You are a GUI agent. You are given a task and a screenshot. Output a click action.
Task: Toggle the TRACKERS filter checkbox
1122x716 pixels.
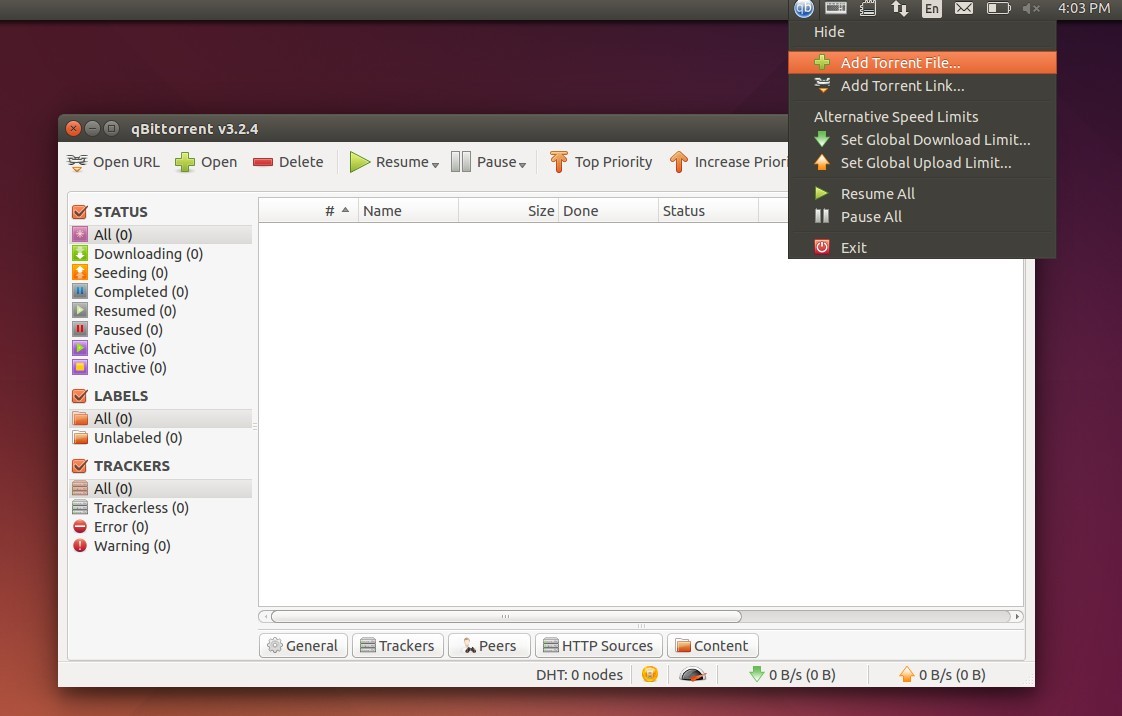point(80,466)
